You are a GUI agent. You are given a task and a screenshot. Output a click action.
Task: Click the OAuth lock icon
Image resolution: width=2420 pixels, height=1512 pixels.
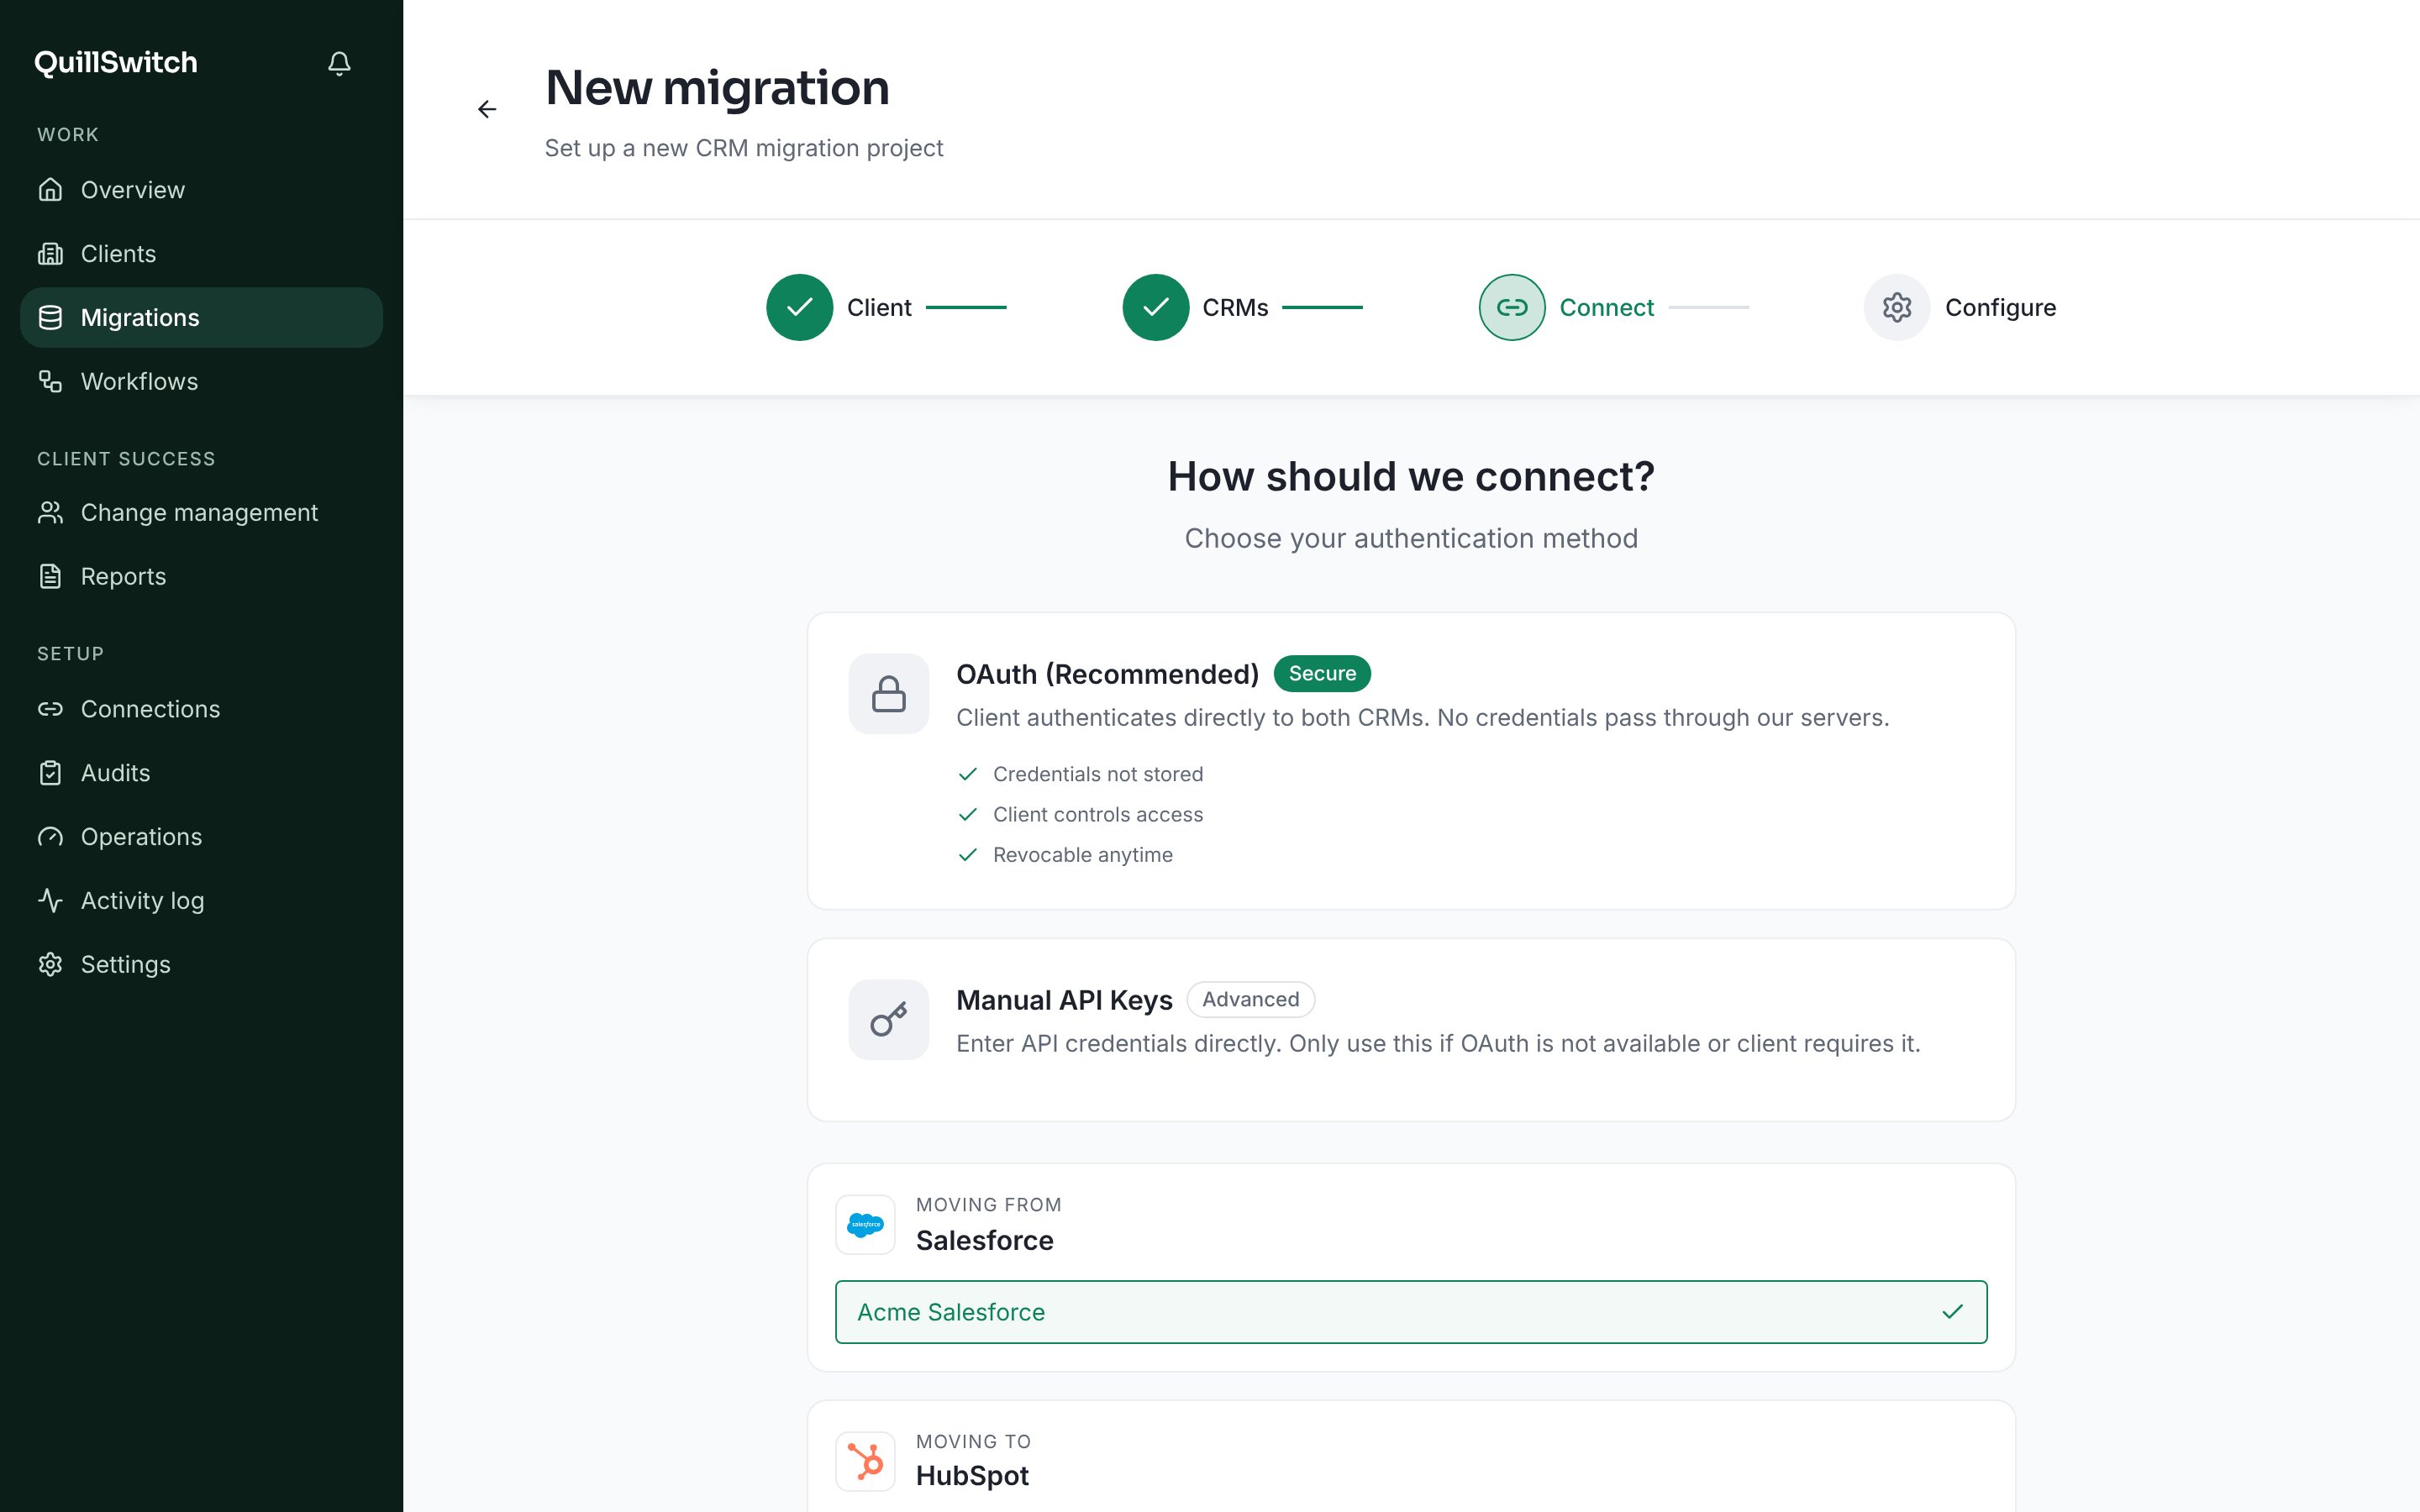pos(888,694)
